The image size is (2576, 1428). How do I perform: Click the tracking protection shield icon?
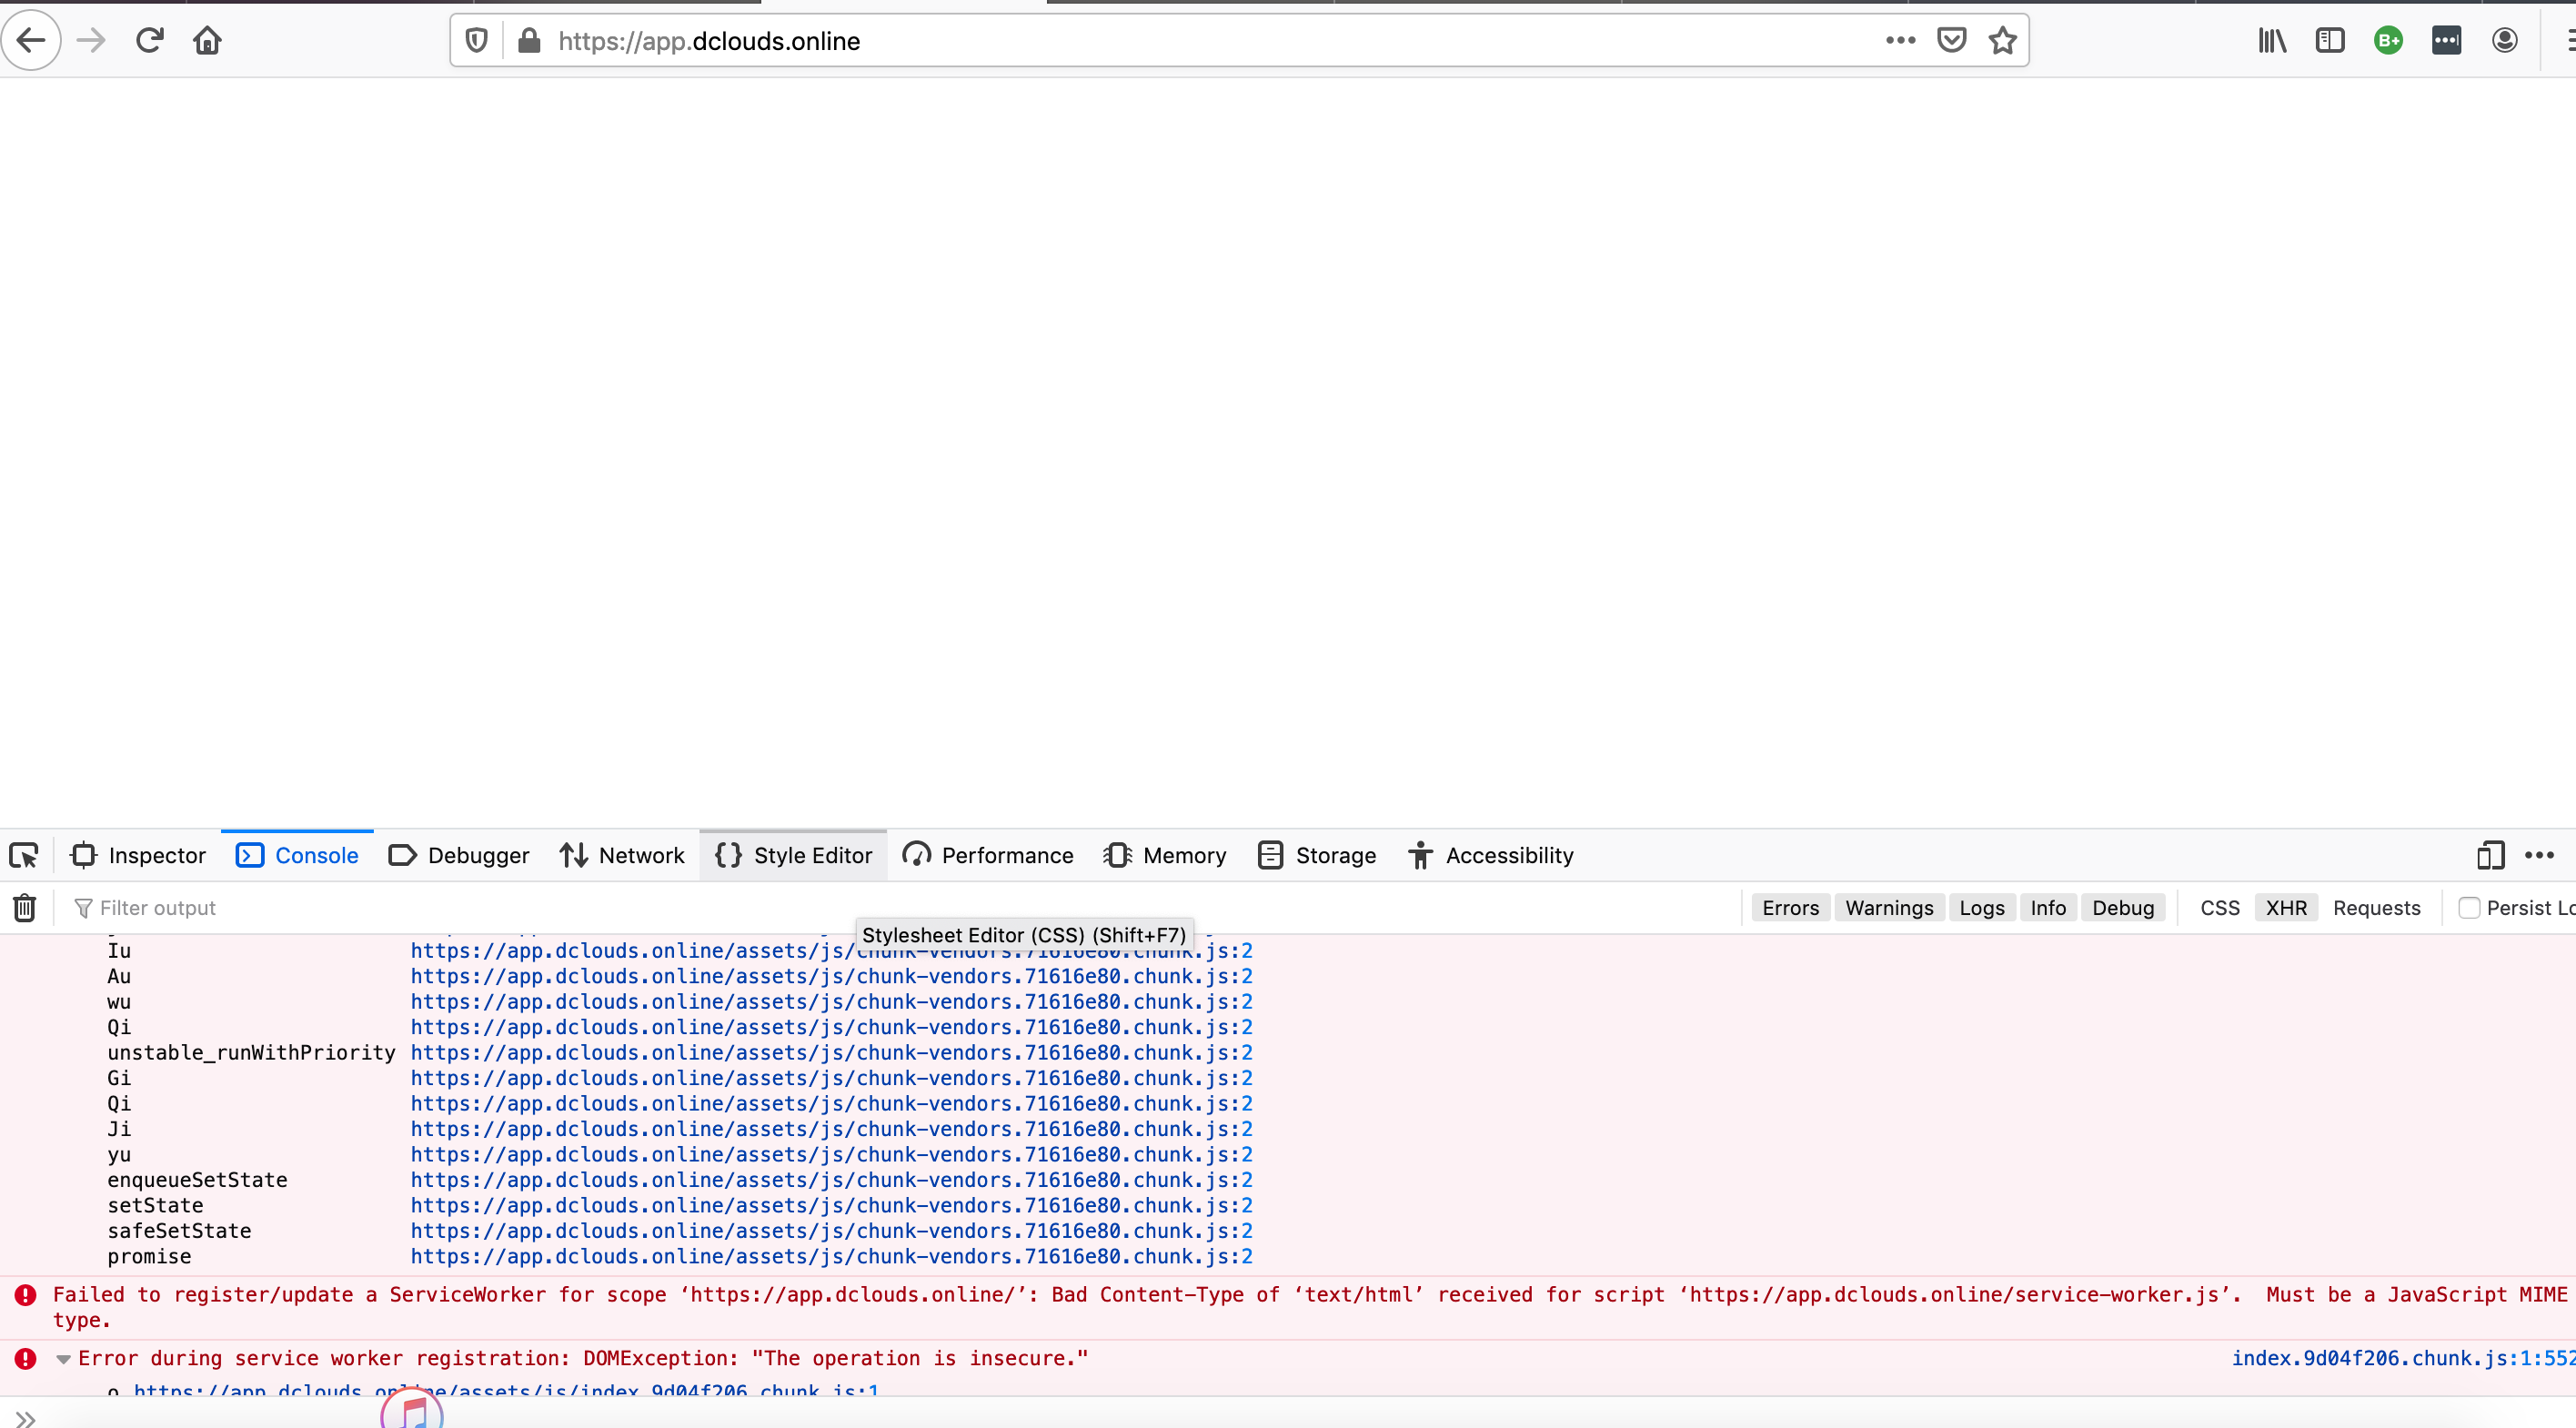477,41
